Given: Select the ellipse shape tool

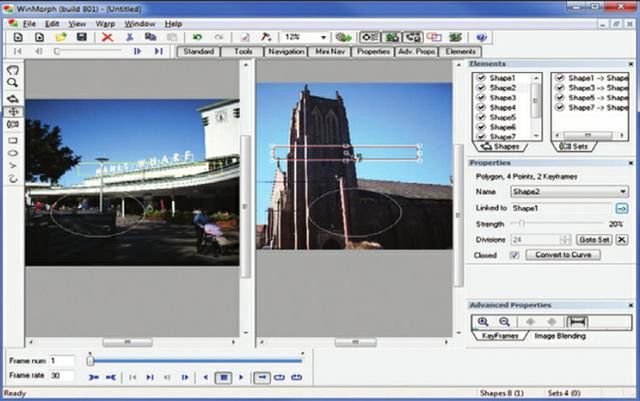Looking at the screenshot, I should [13, 153].
